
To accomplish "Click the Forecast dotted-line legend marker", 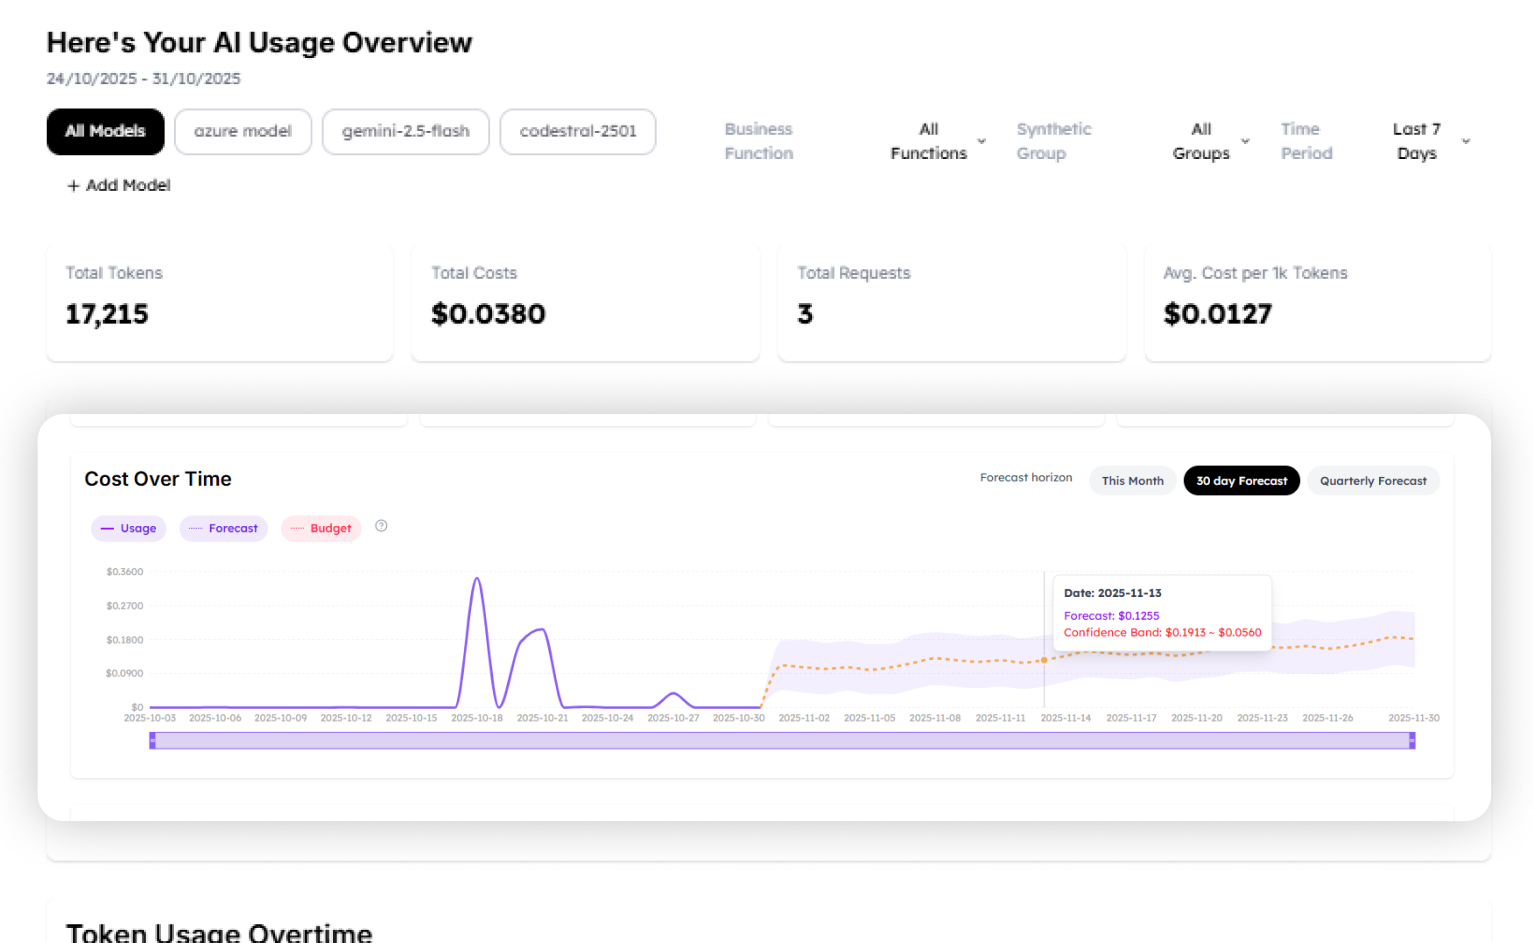I will pos(194,528).
